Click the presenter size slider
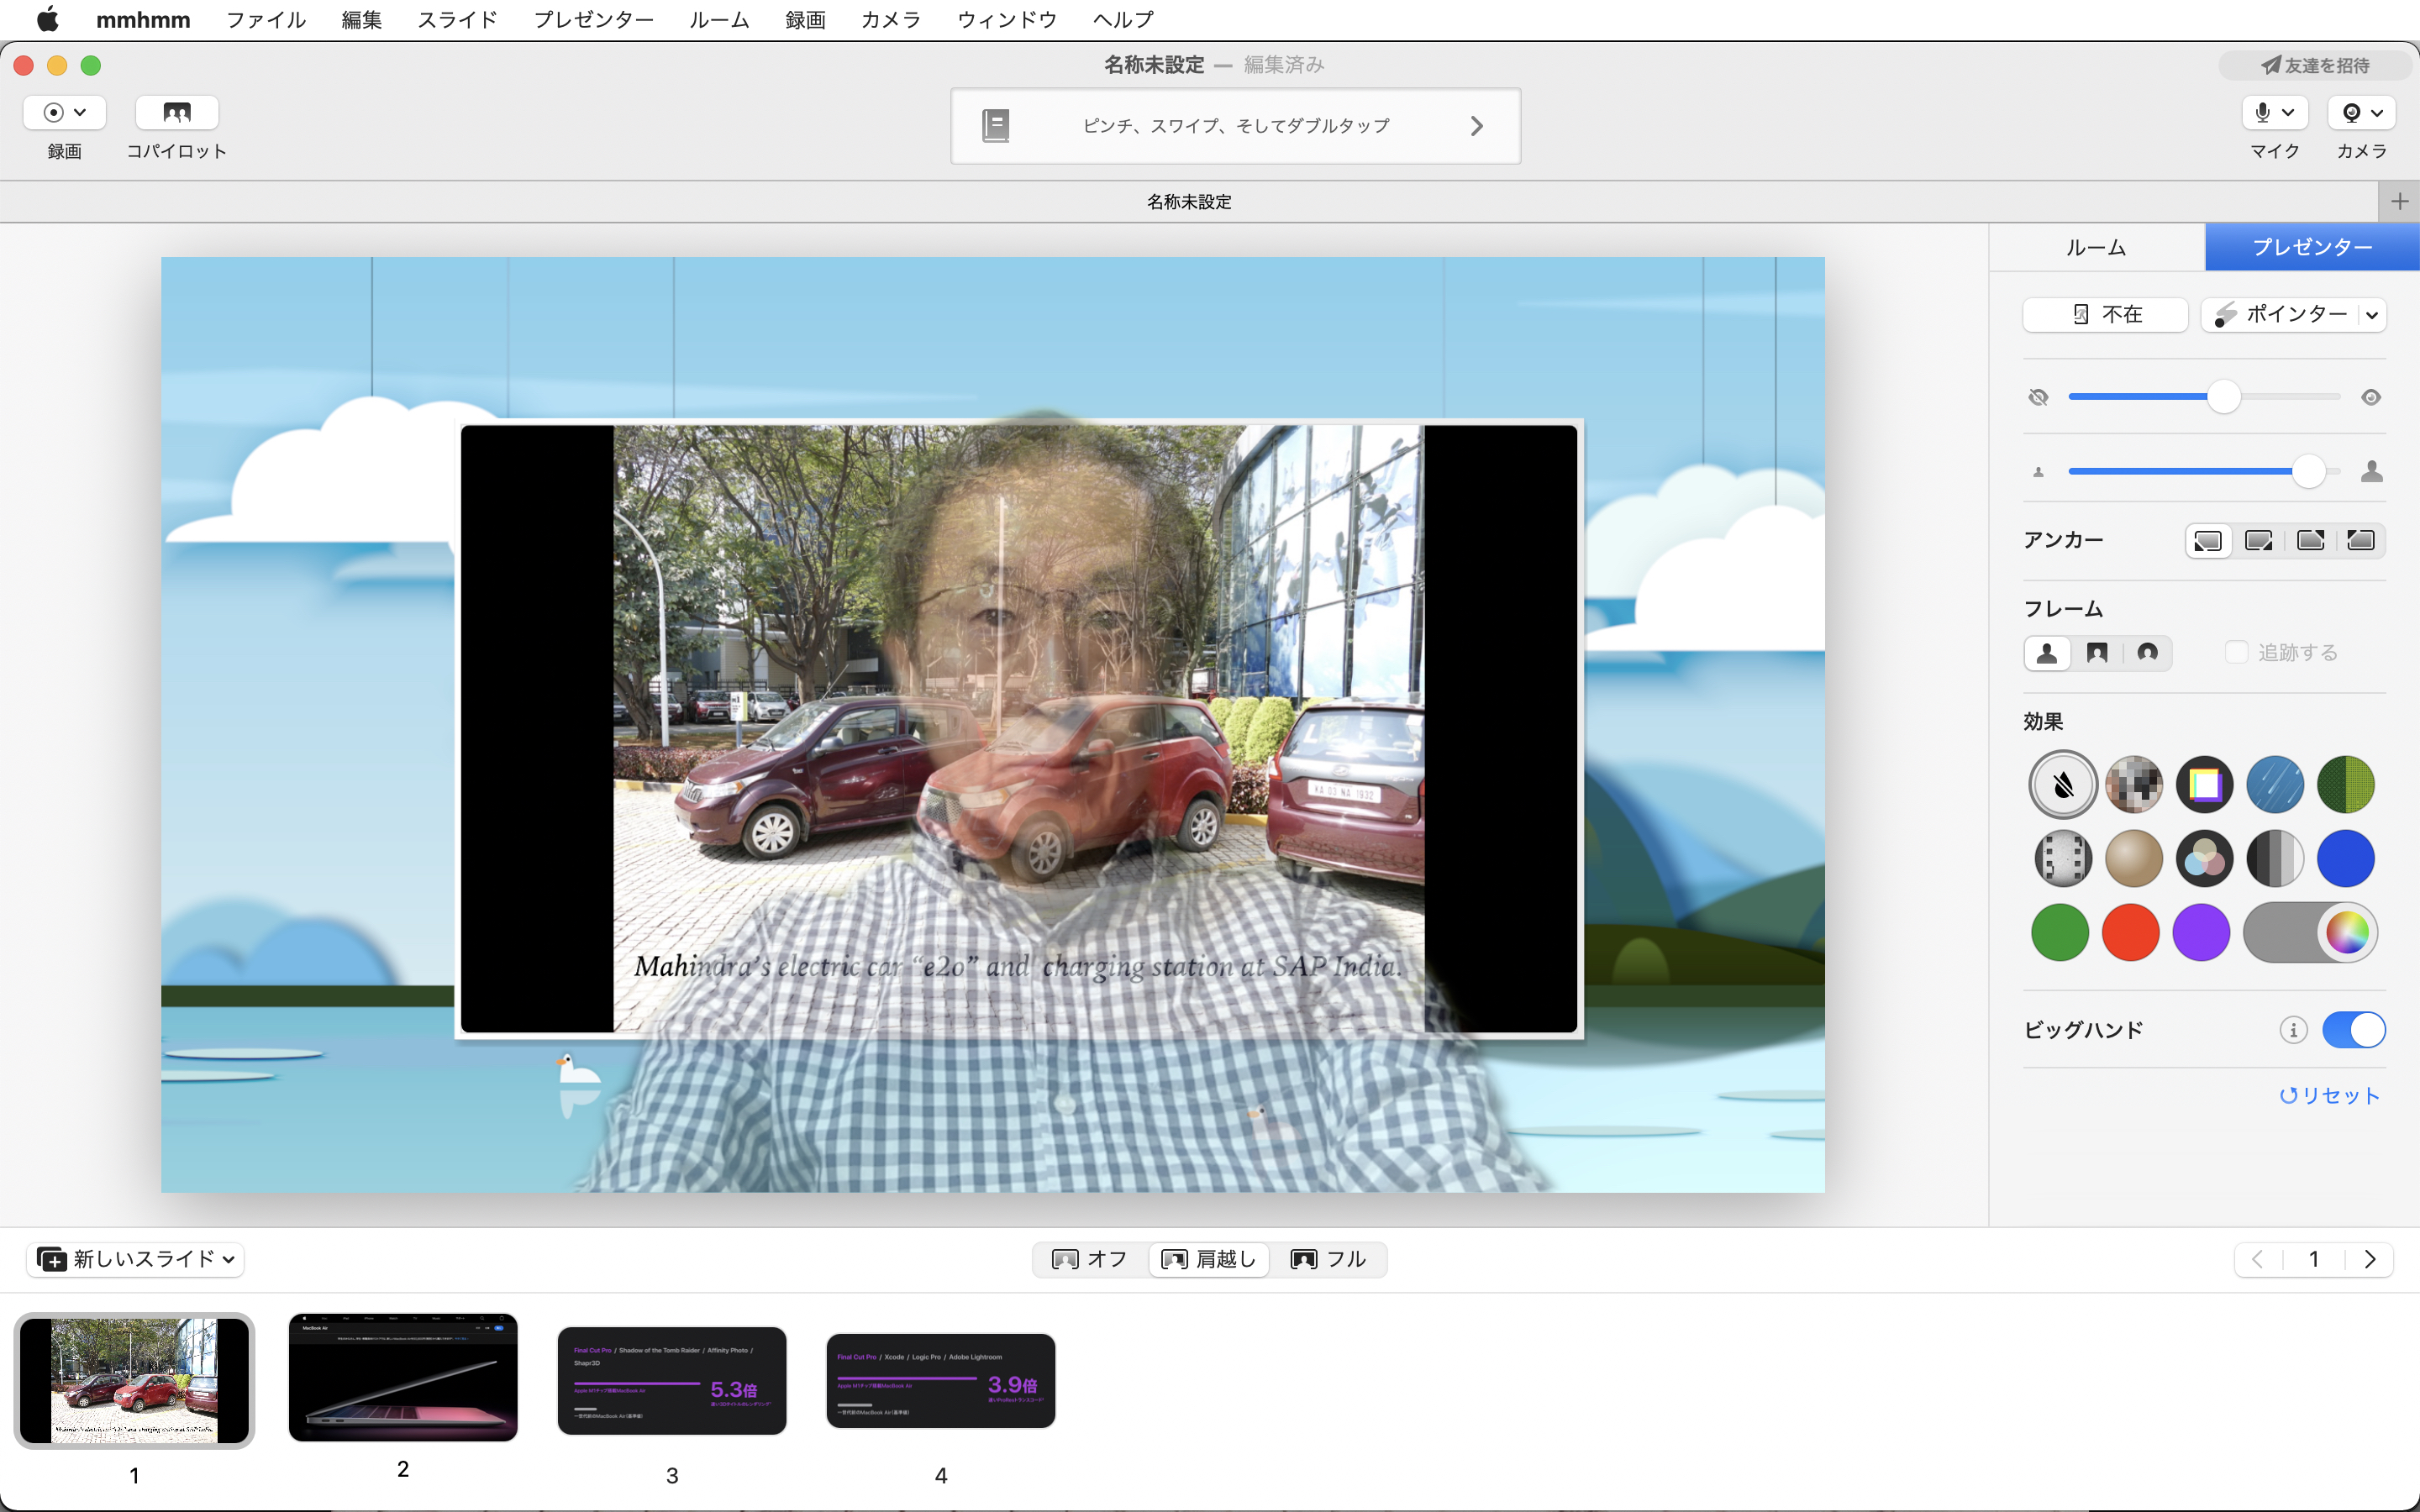 [2204, 471]
